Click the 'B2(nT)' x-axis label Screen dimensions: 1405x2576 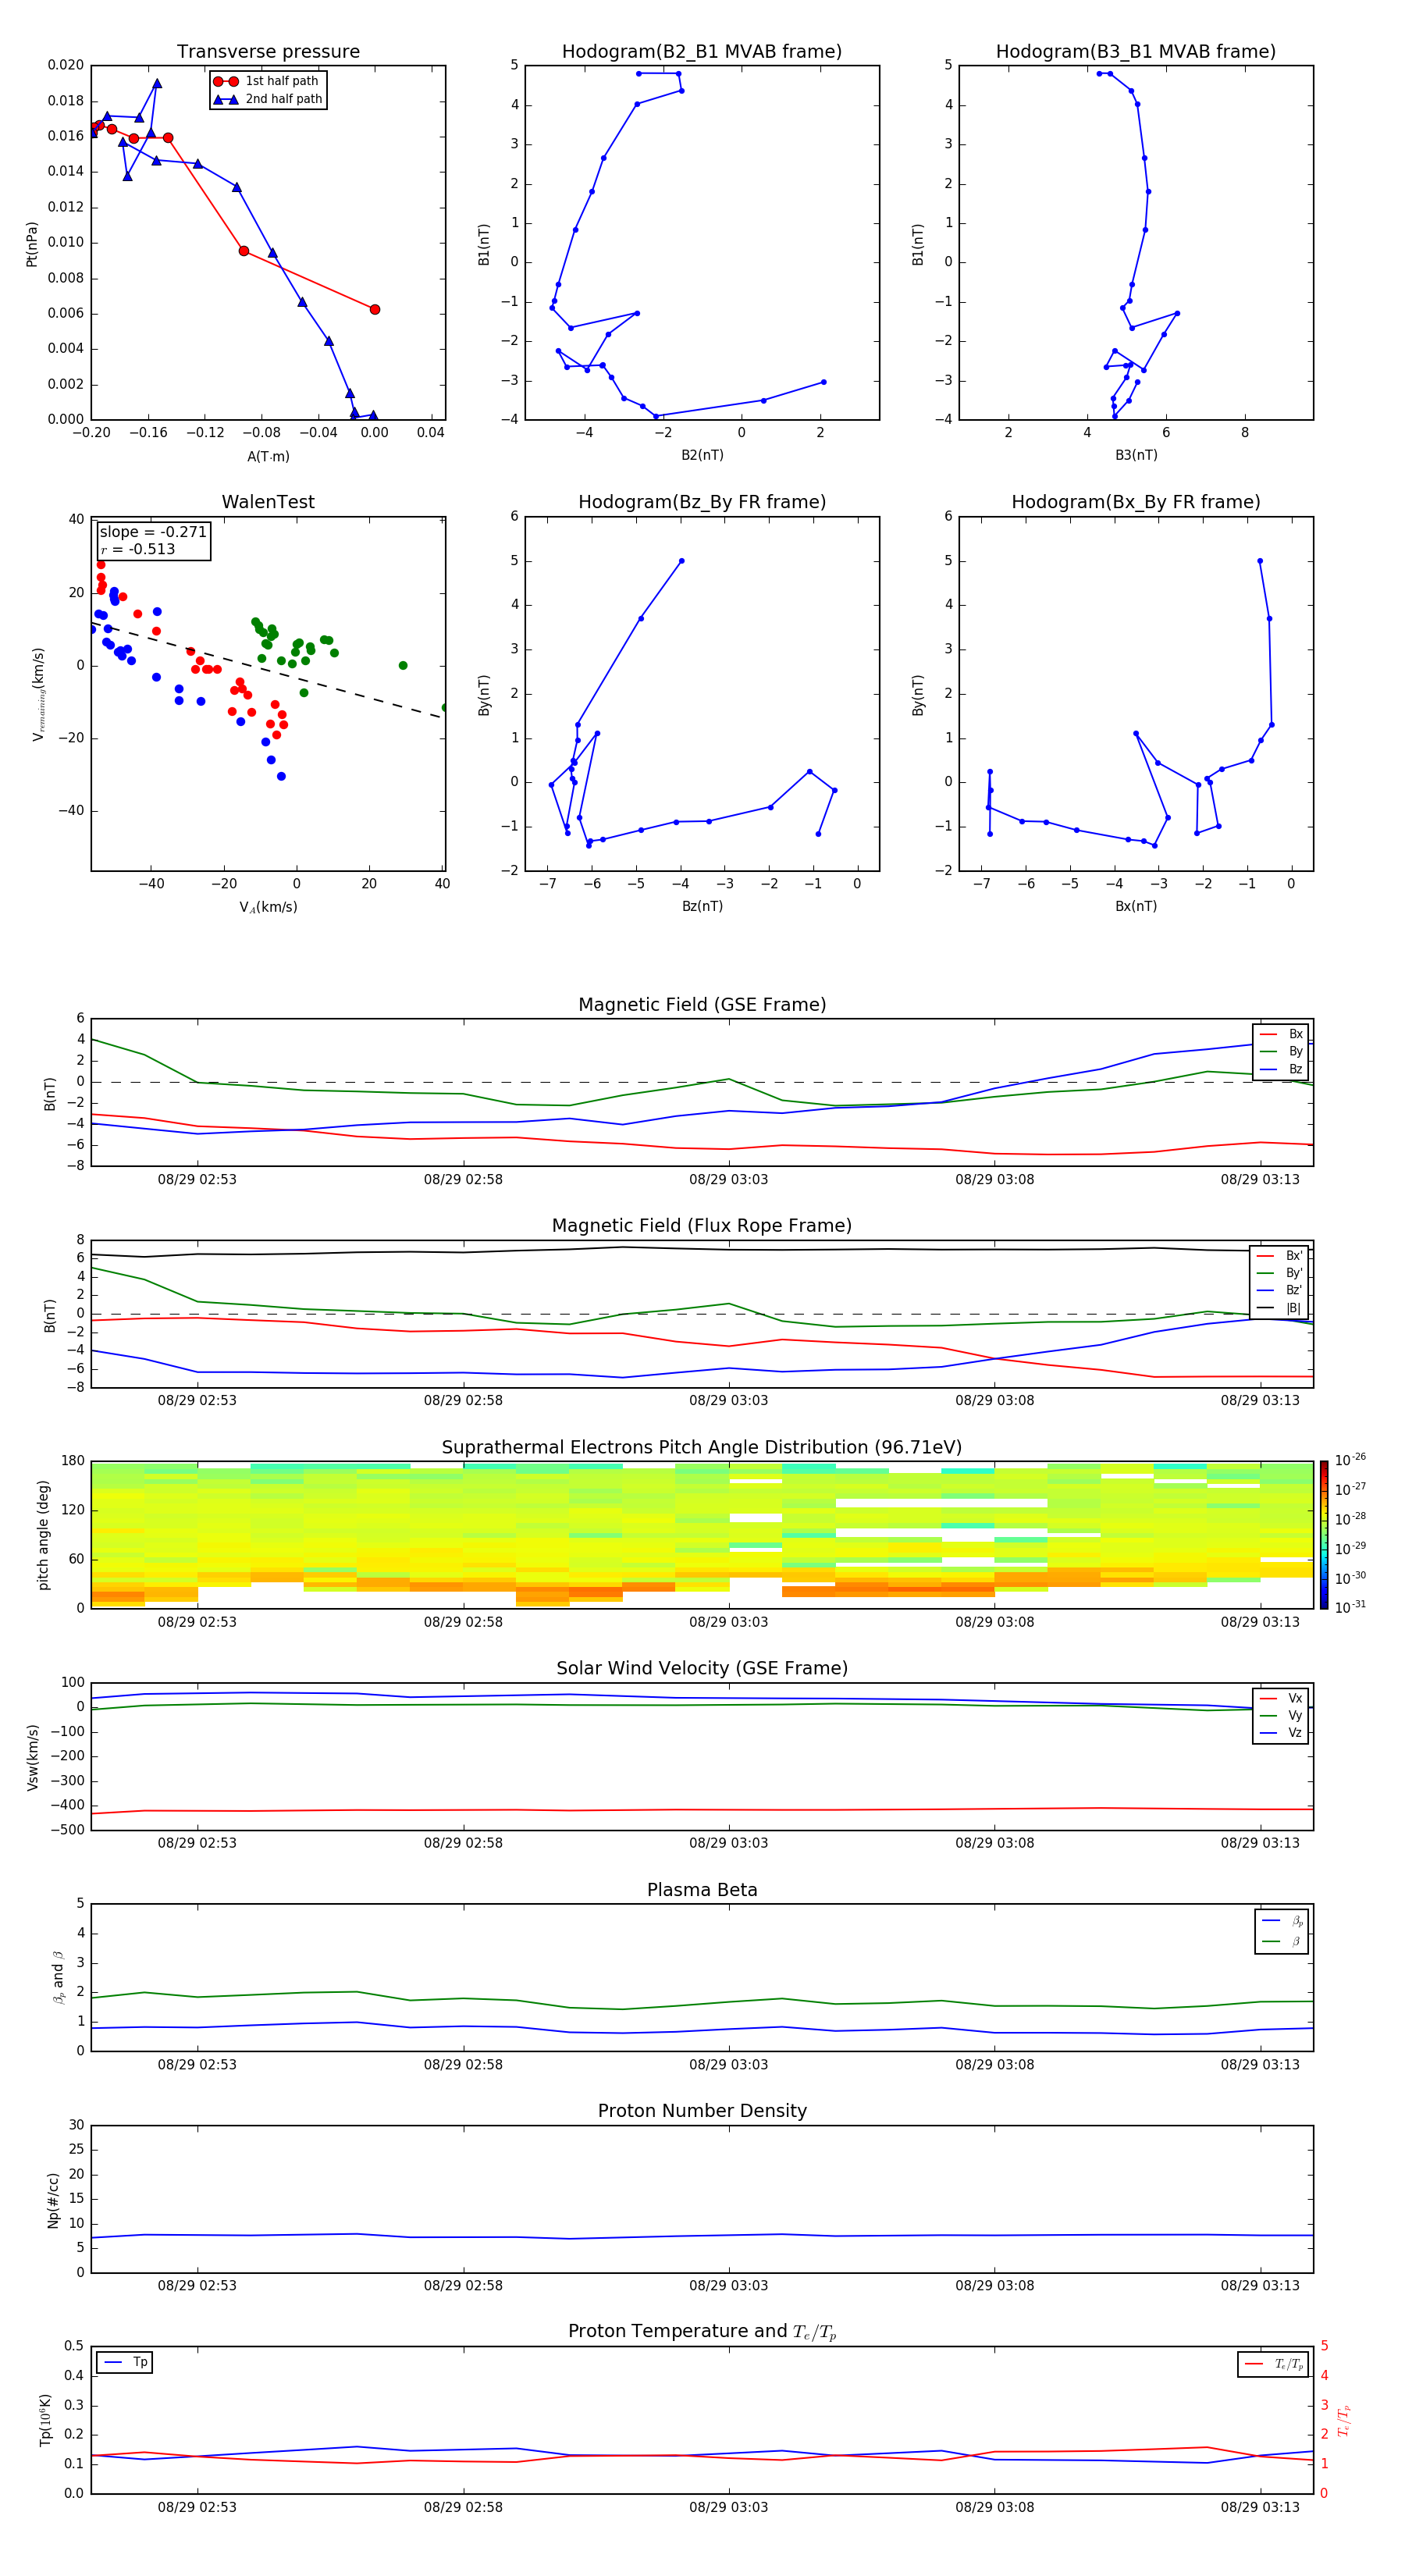(x=702, y=455)
